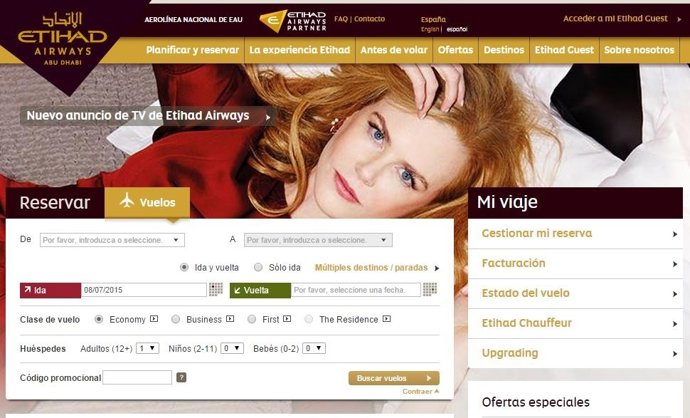Viewport: 690px width, 418px height.
Task: Click the Código promocional input field
Action: [x=137, y=377]
